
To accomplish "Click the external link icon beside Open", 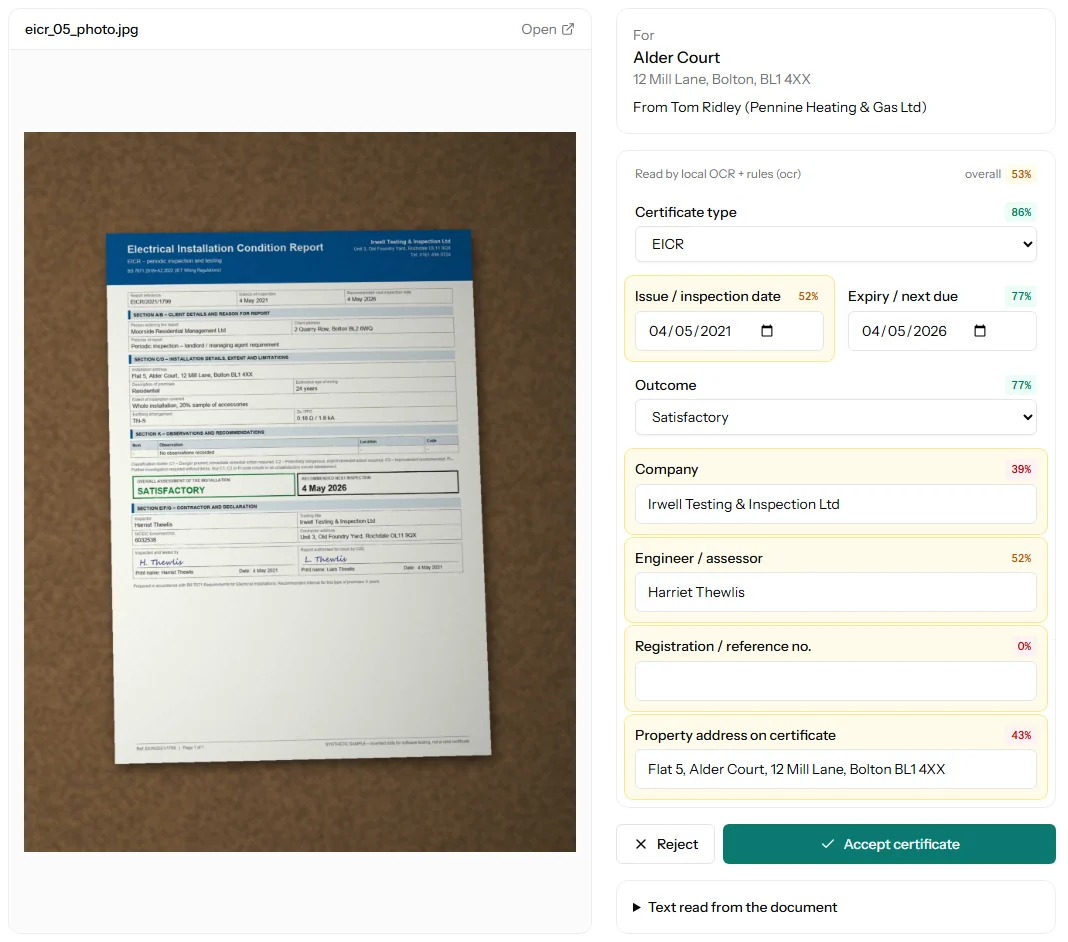I will pos(568,29).
